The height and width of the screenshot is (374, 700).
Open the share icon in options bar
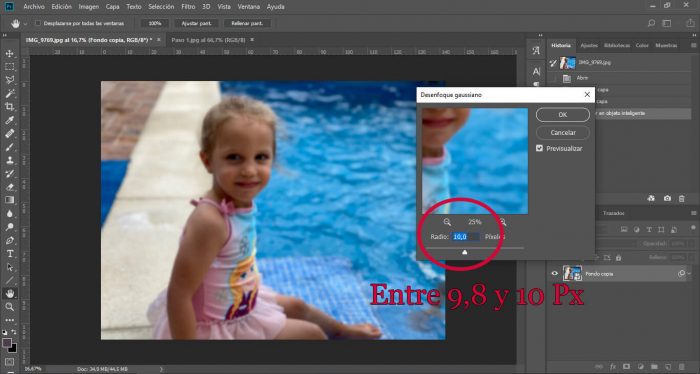click(690, 23)
